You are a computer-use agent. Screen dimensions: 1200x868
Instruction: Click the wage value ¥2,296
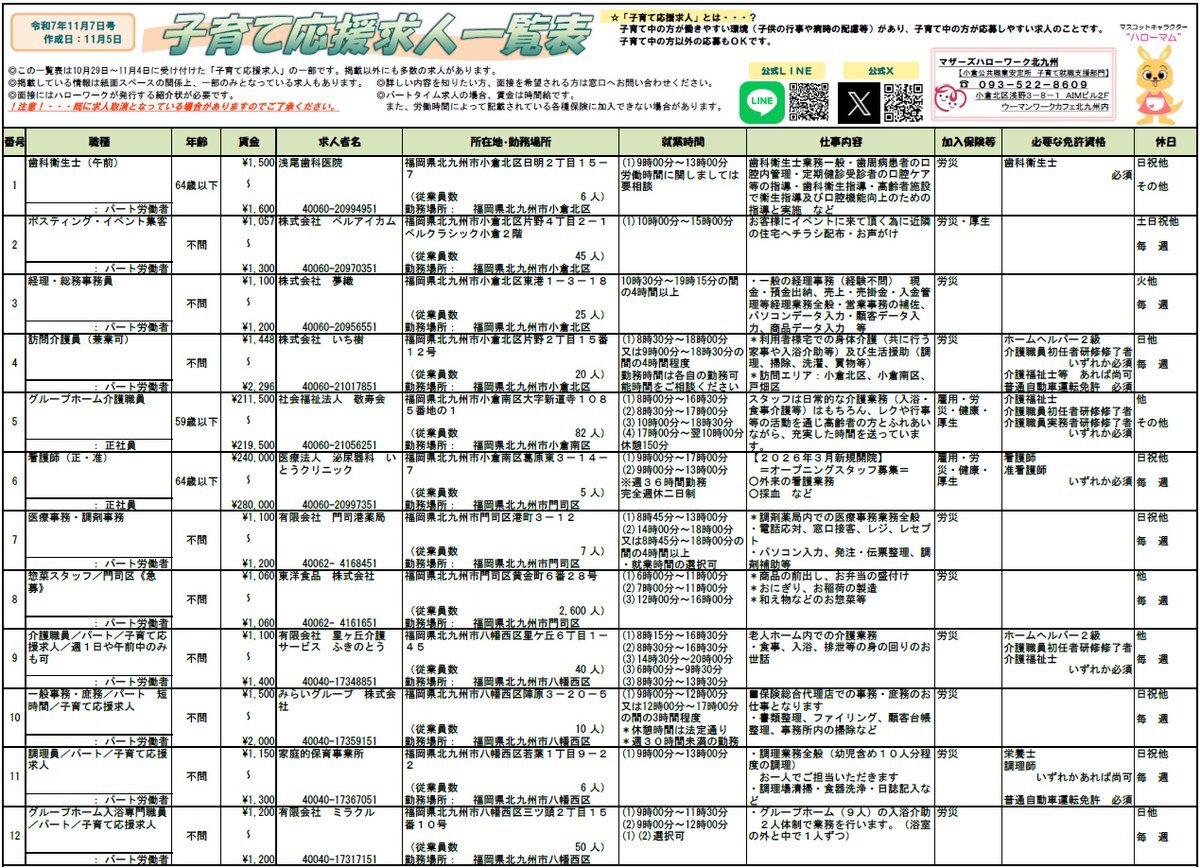[x=258, y=386]
